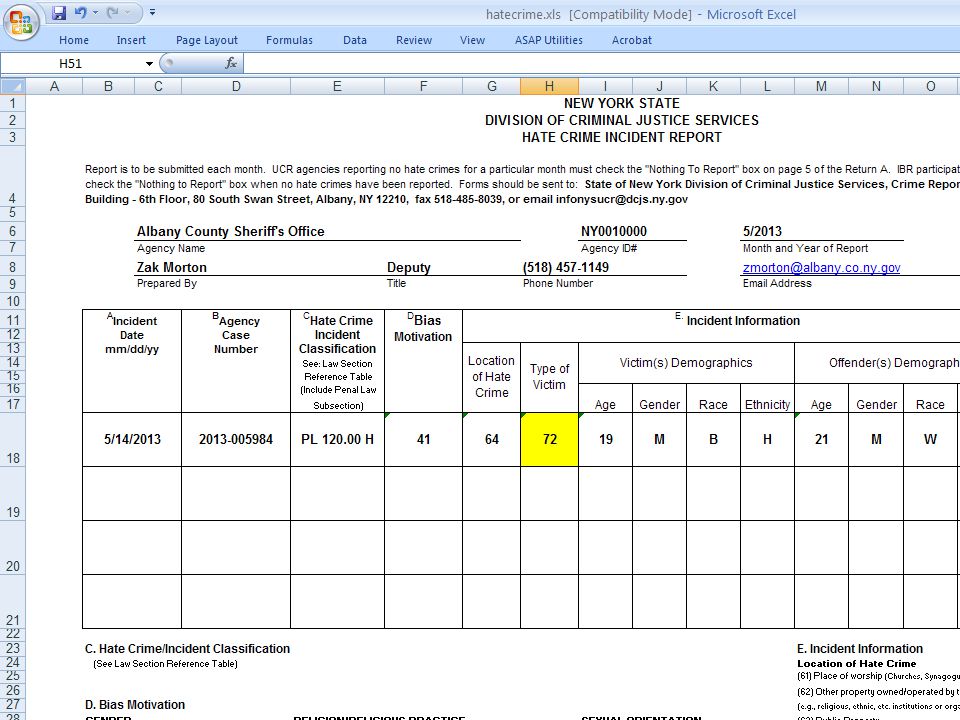Select column D header
960x720 pixels.
236,86
